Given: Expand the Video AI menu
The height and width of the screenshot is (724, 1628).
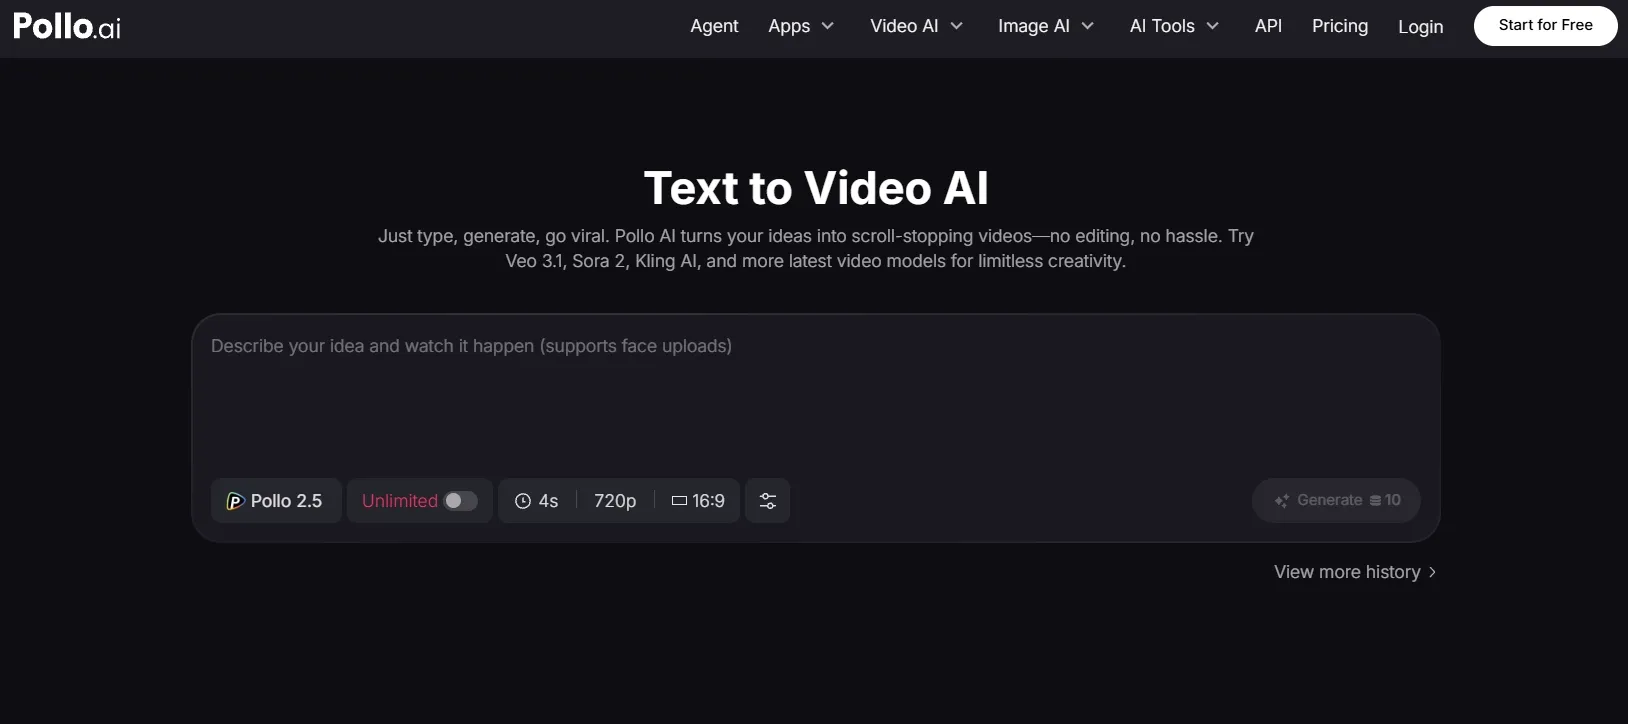Looking at the screenshot, I should [x=916, y=26].
